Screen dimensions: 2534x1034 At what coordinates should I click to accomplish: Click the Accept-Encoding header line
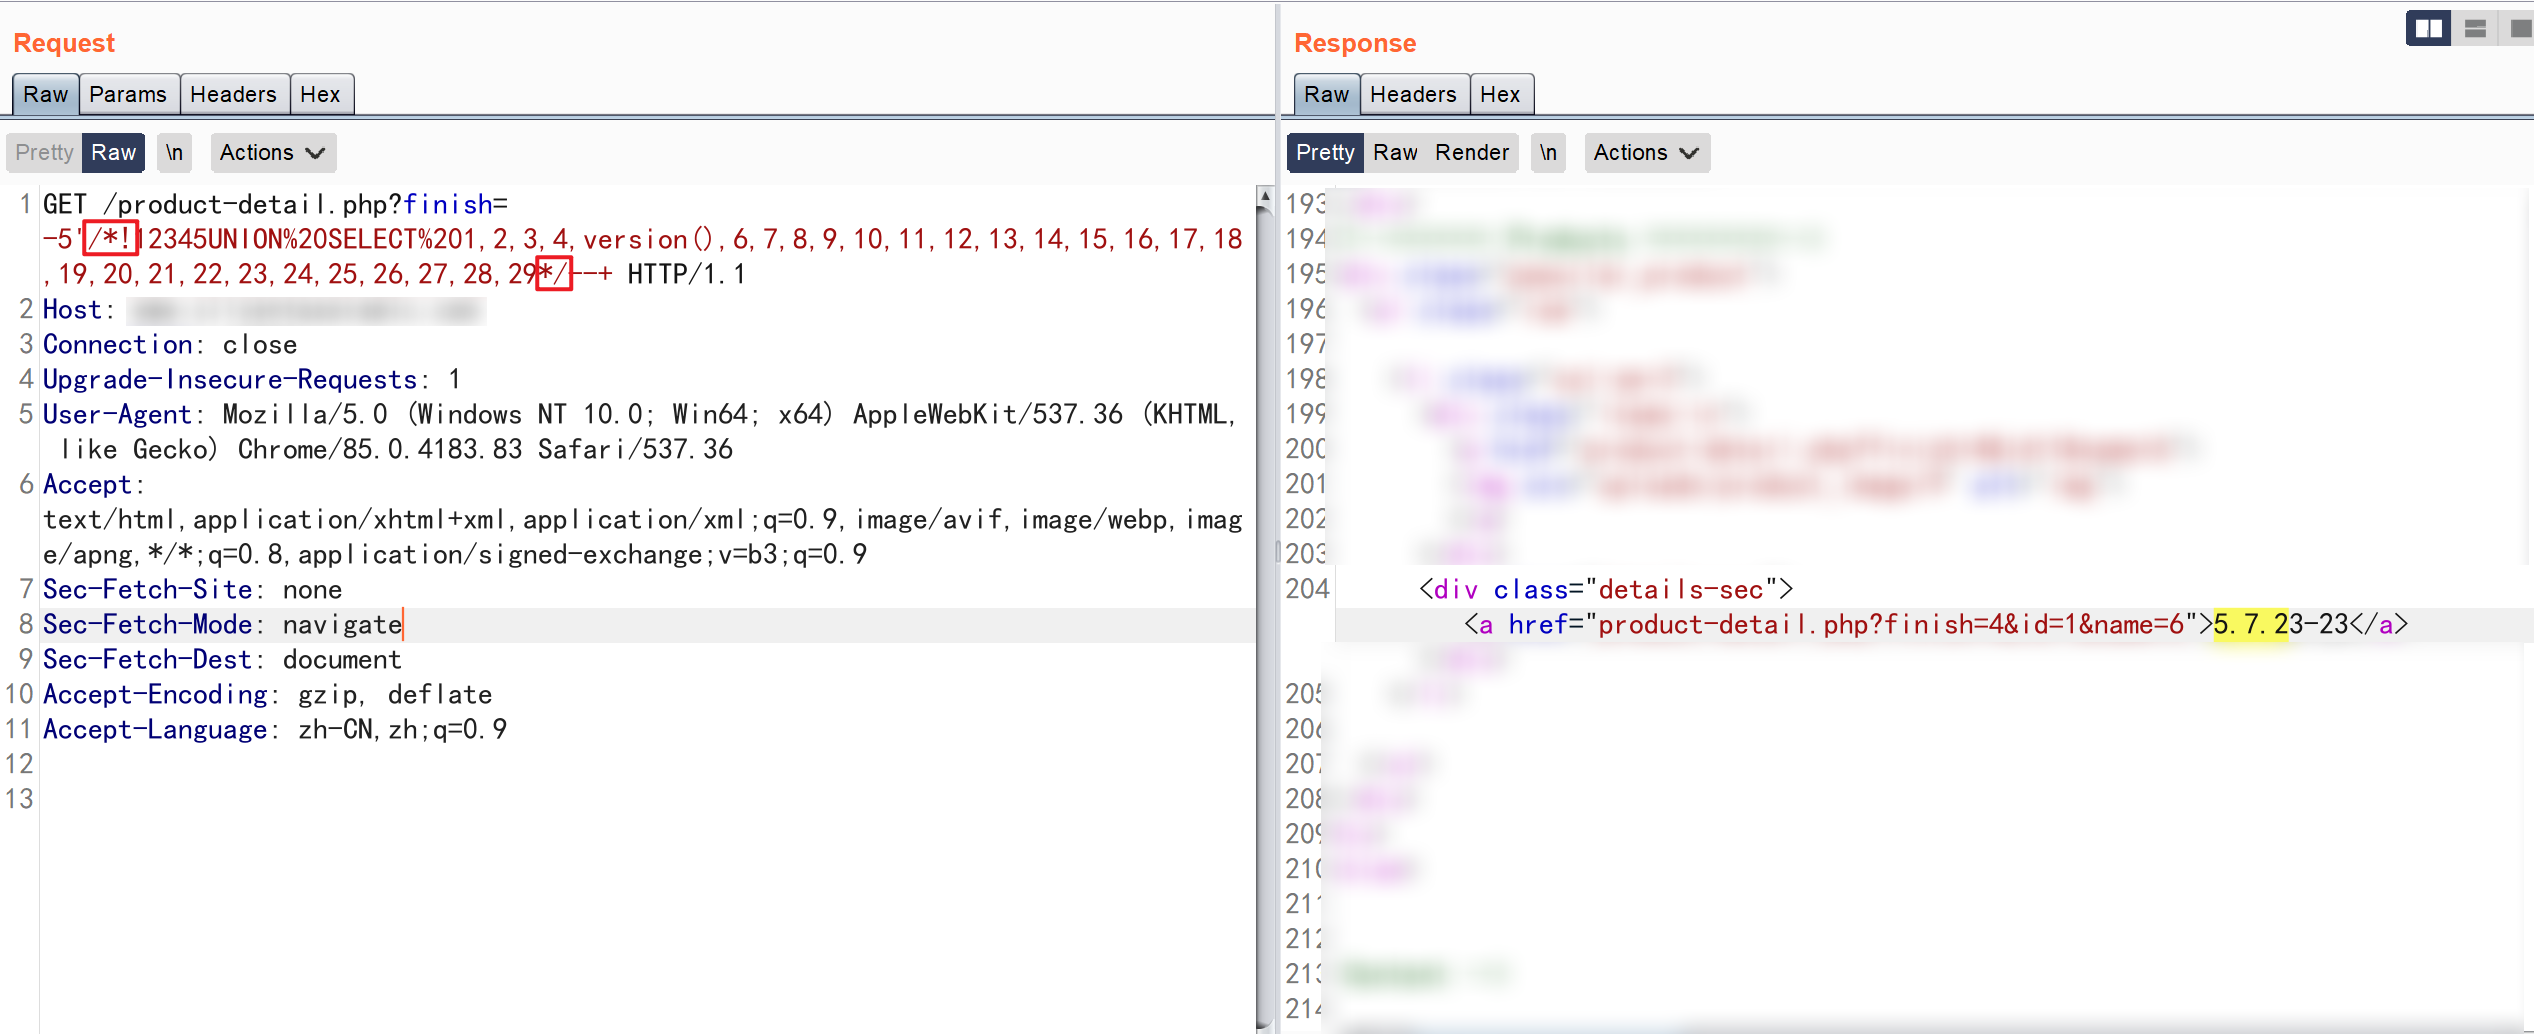[x=267, y=695]
